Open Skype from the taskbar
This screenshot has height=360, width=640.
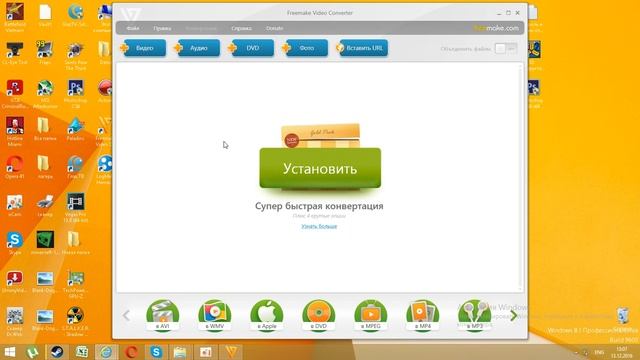tap(156, 352)
